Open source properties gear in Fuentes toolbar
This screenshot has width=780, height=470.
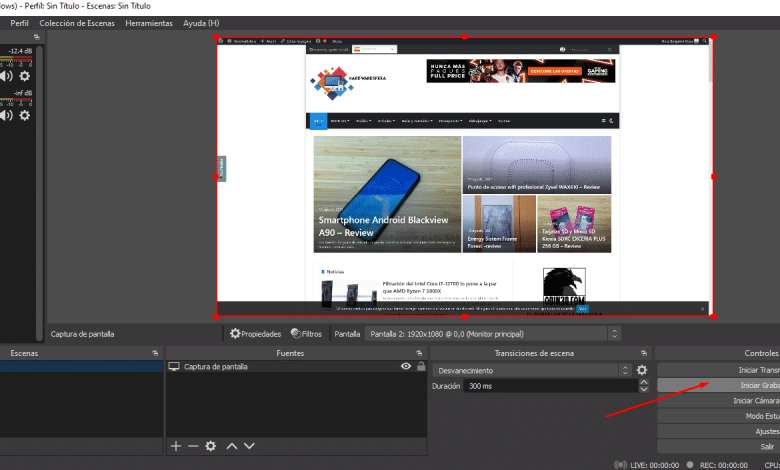tap(211, 446)
